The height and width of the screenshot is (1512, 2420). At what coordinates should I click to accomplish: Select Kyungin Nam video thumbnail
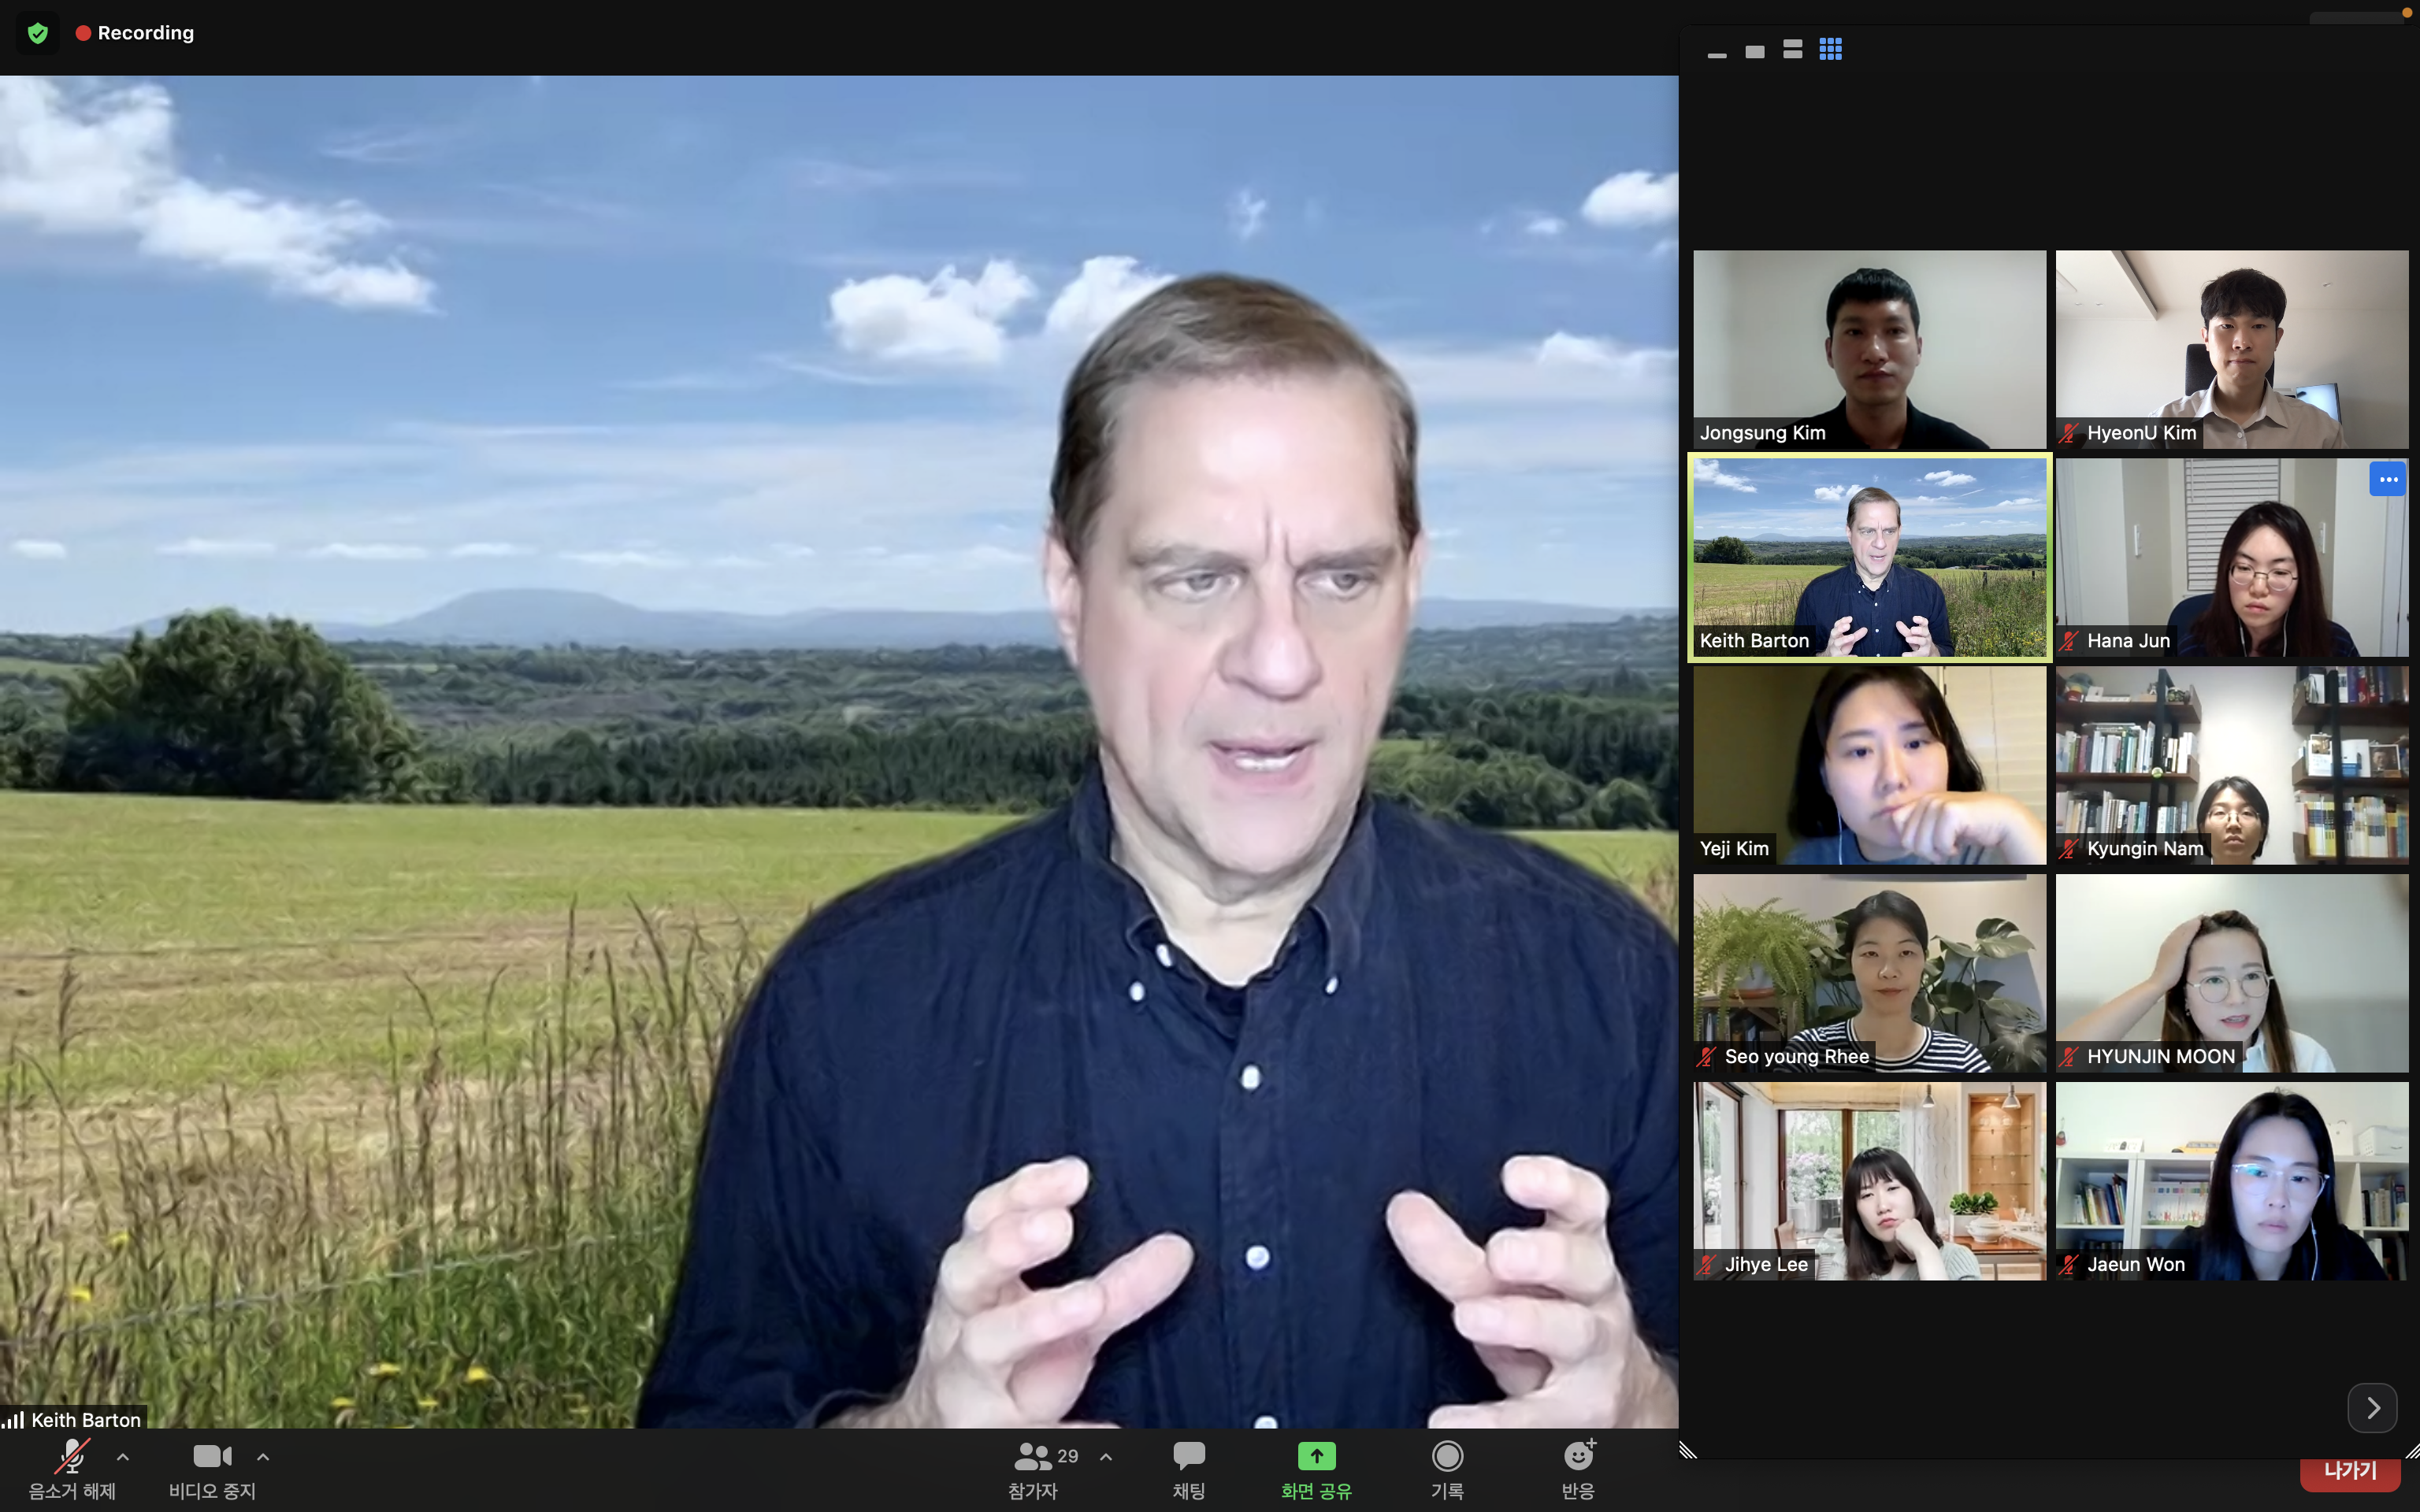pos(2232,765)
